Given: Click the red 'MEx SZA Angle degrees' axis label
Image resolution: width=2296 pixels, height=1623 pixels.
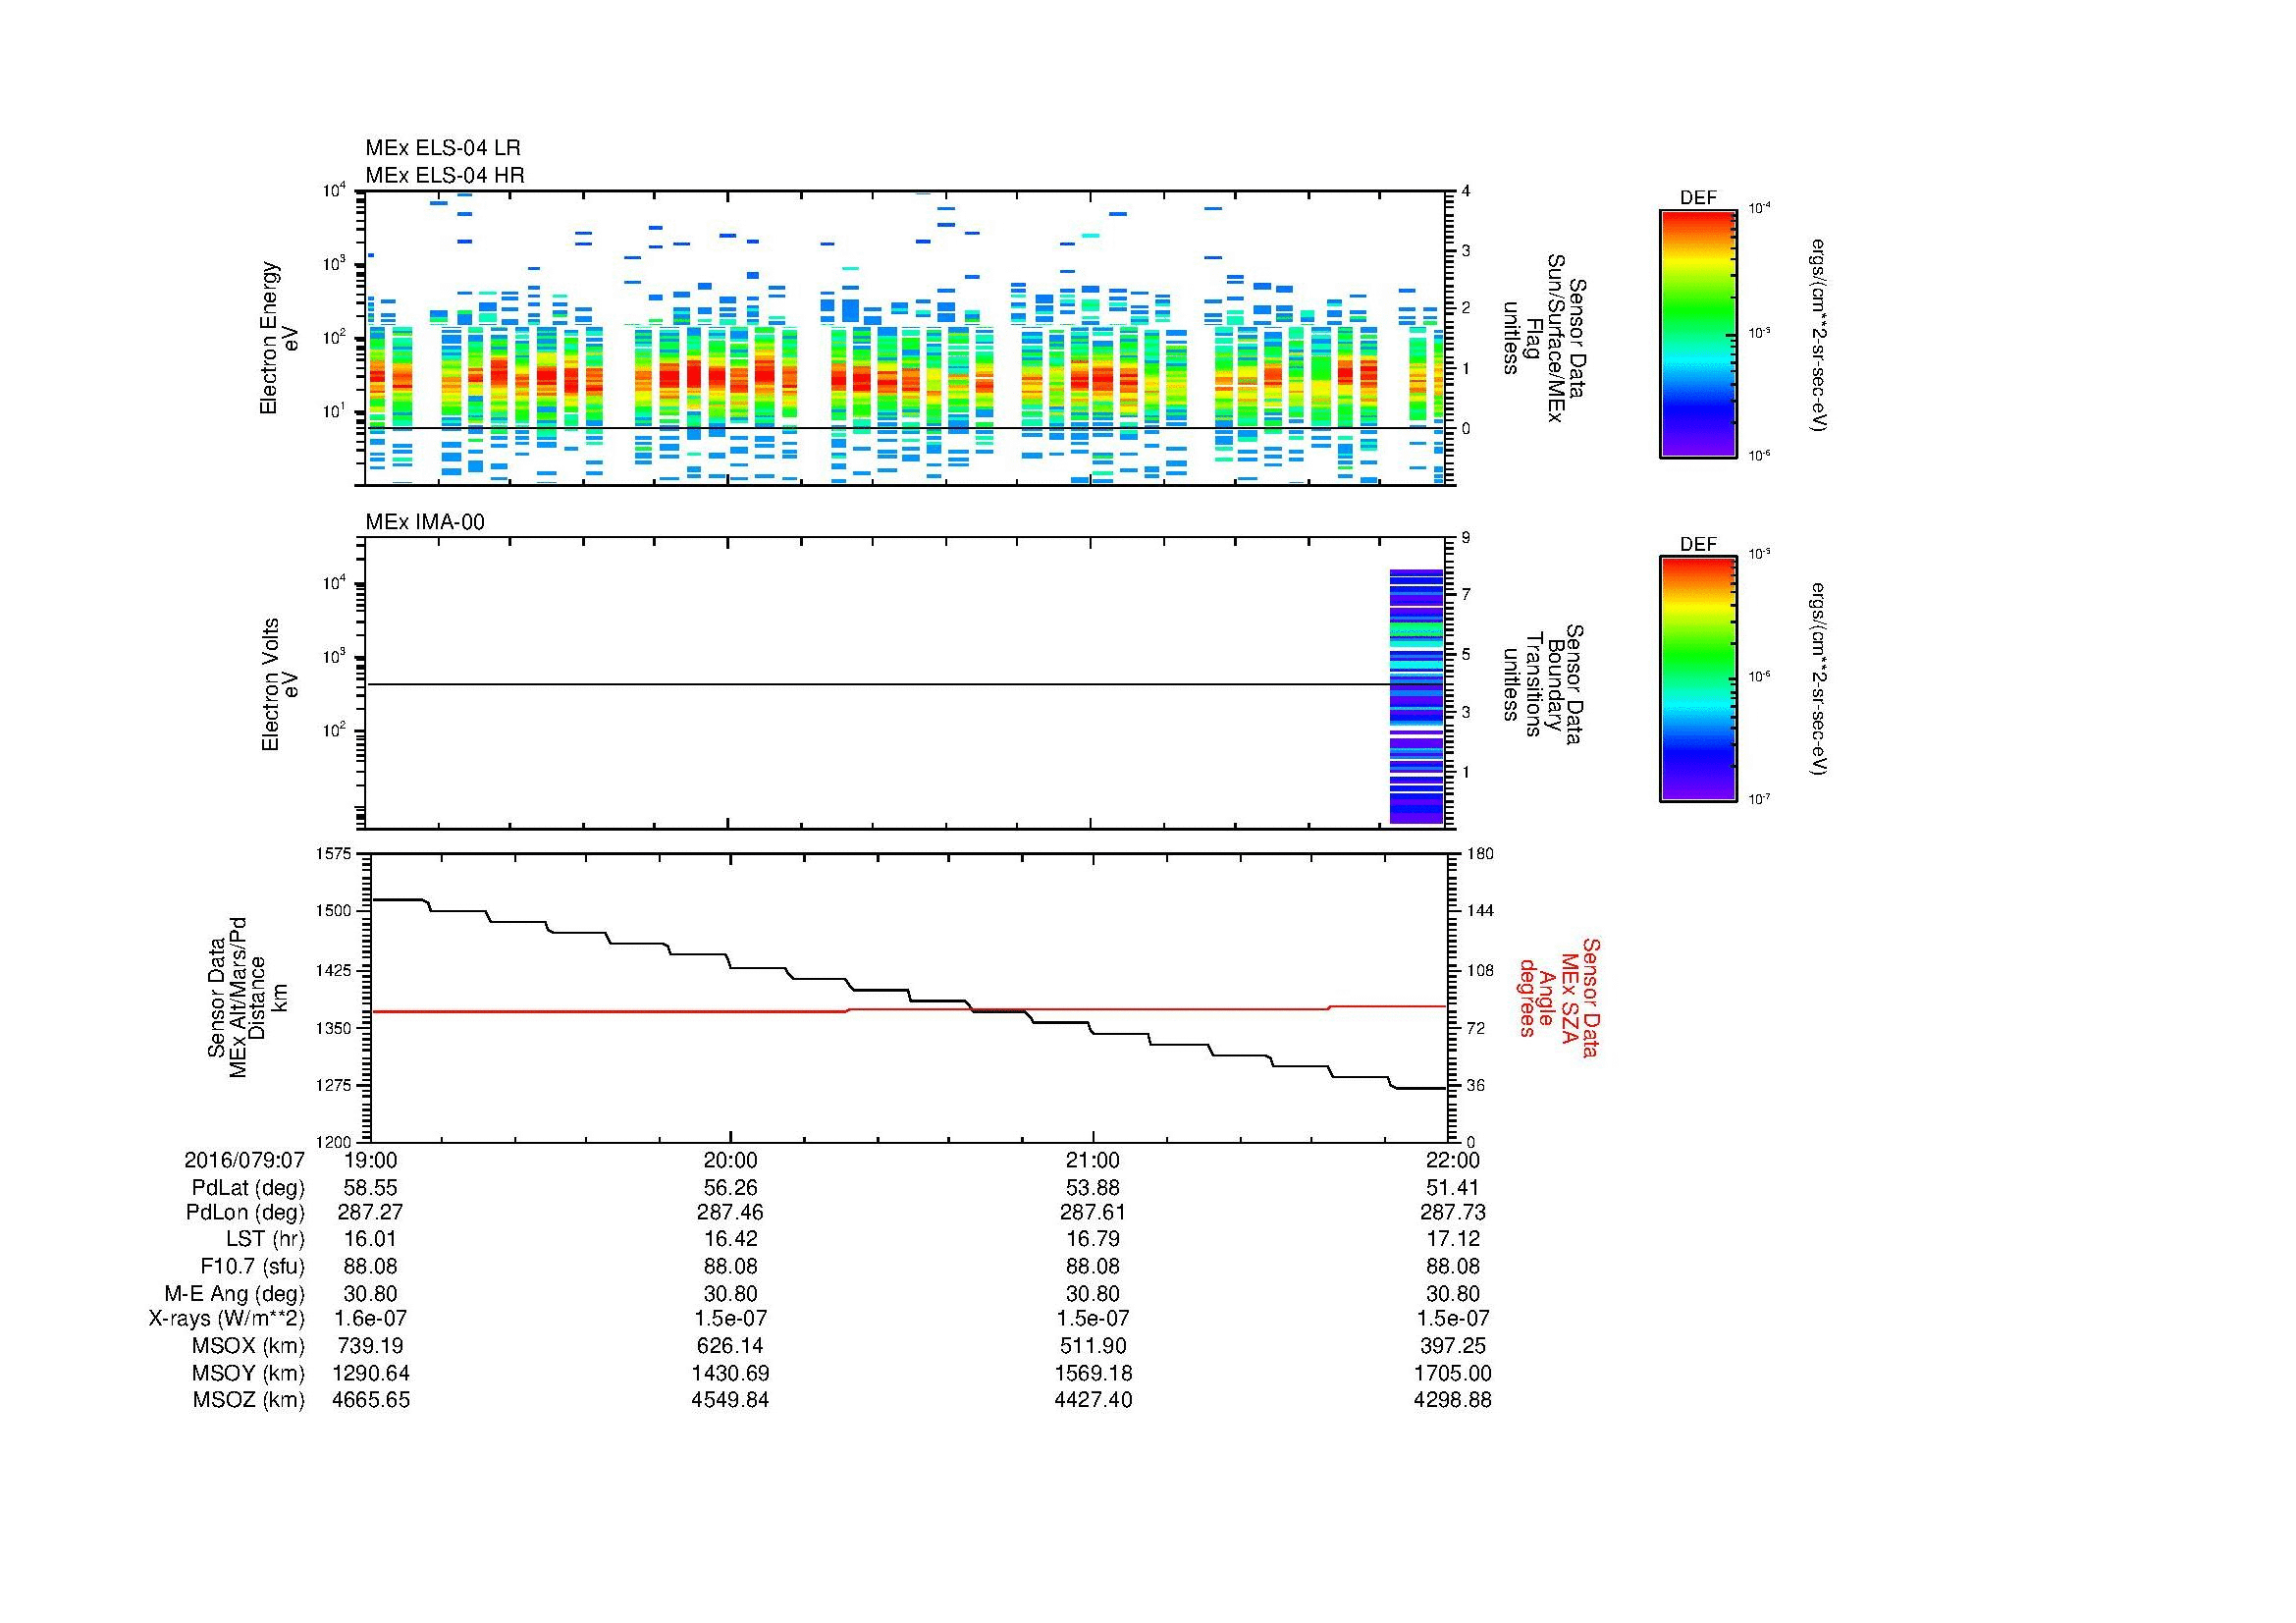Looking at the screenshot, I should [1559, 998].
